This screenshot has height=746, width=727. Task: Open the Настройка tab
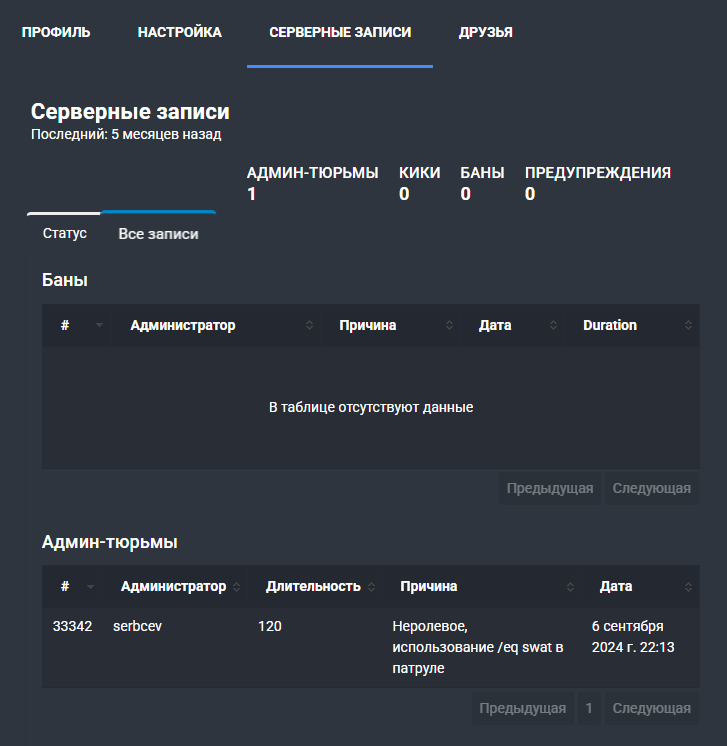coord(180,32)
